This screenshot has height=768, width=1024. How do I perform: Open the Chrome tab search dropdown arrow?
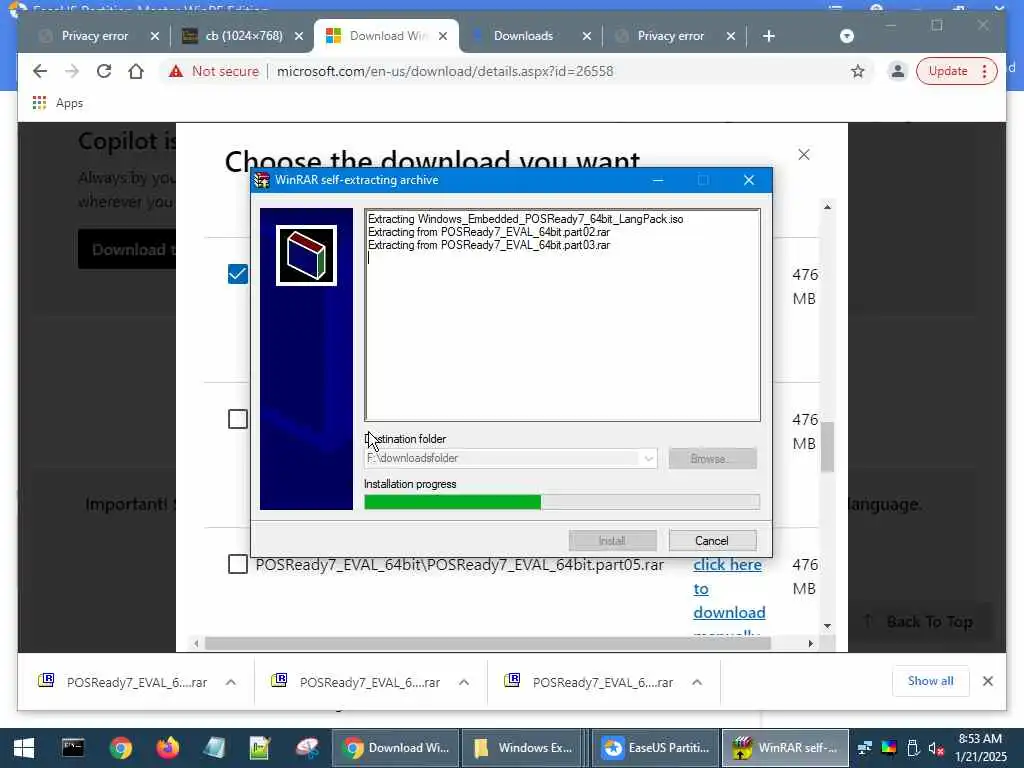[x=847, y=36]
